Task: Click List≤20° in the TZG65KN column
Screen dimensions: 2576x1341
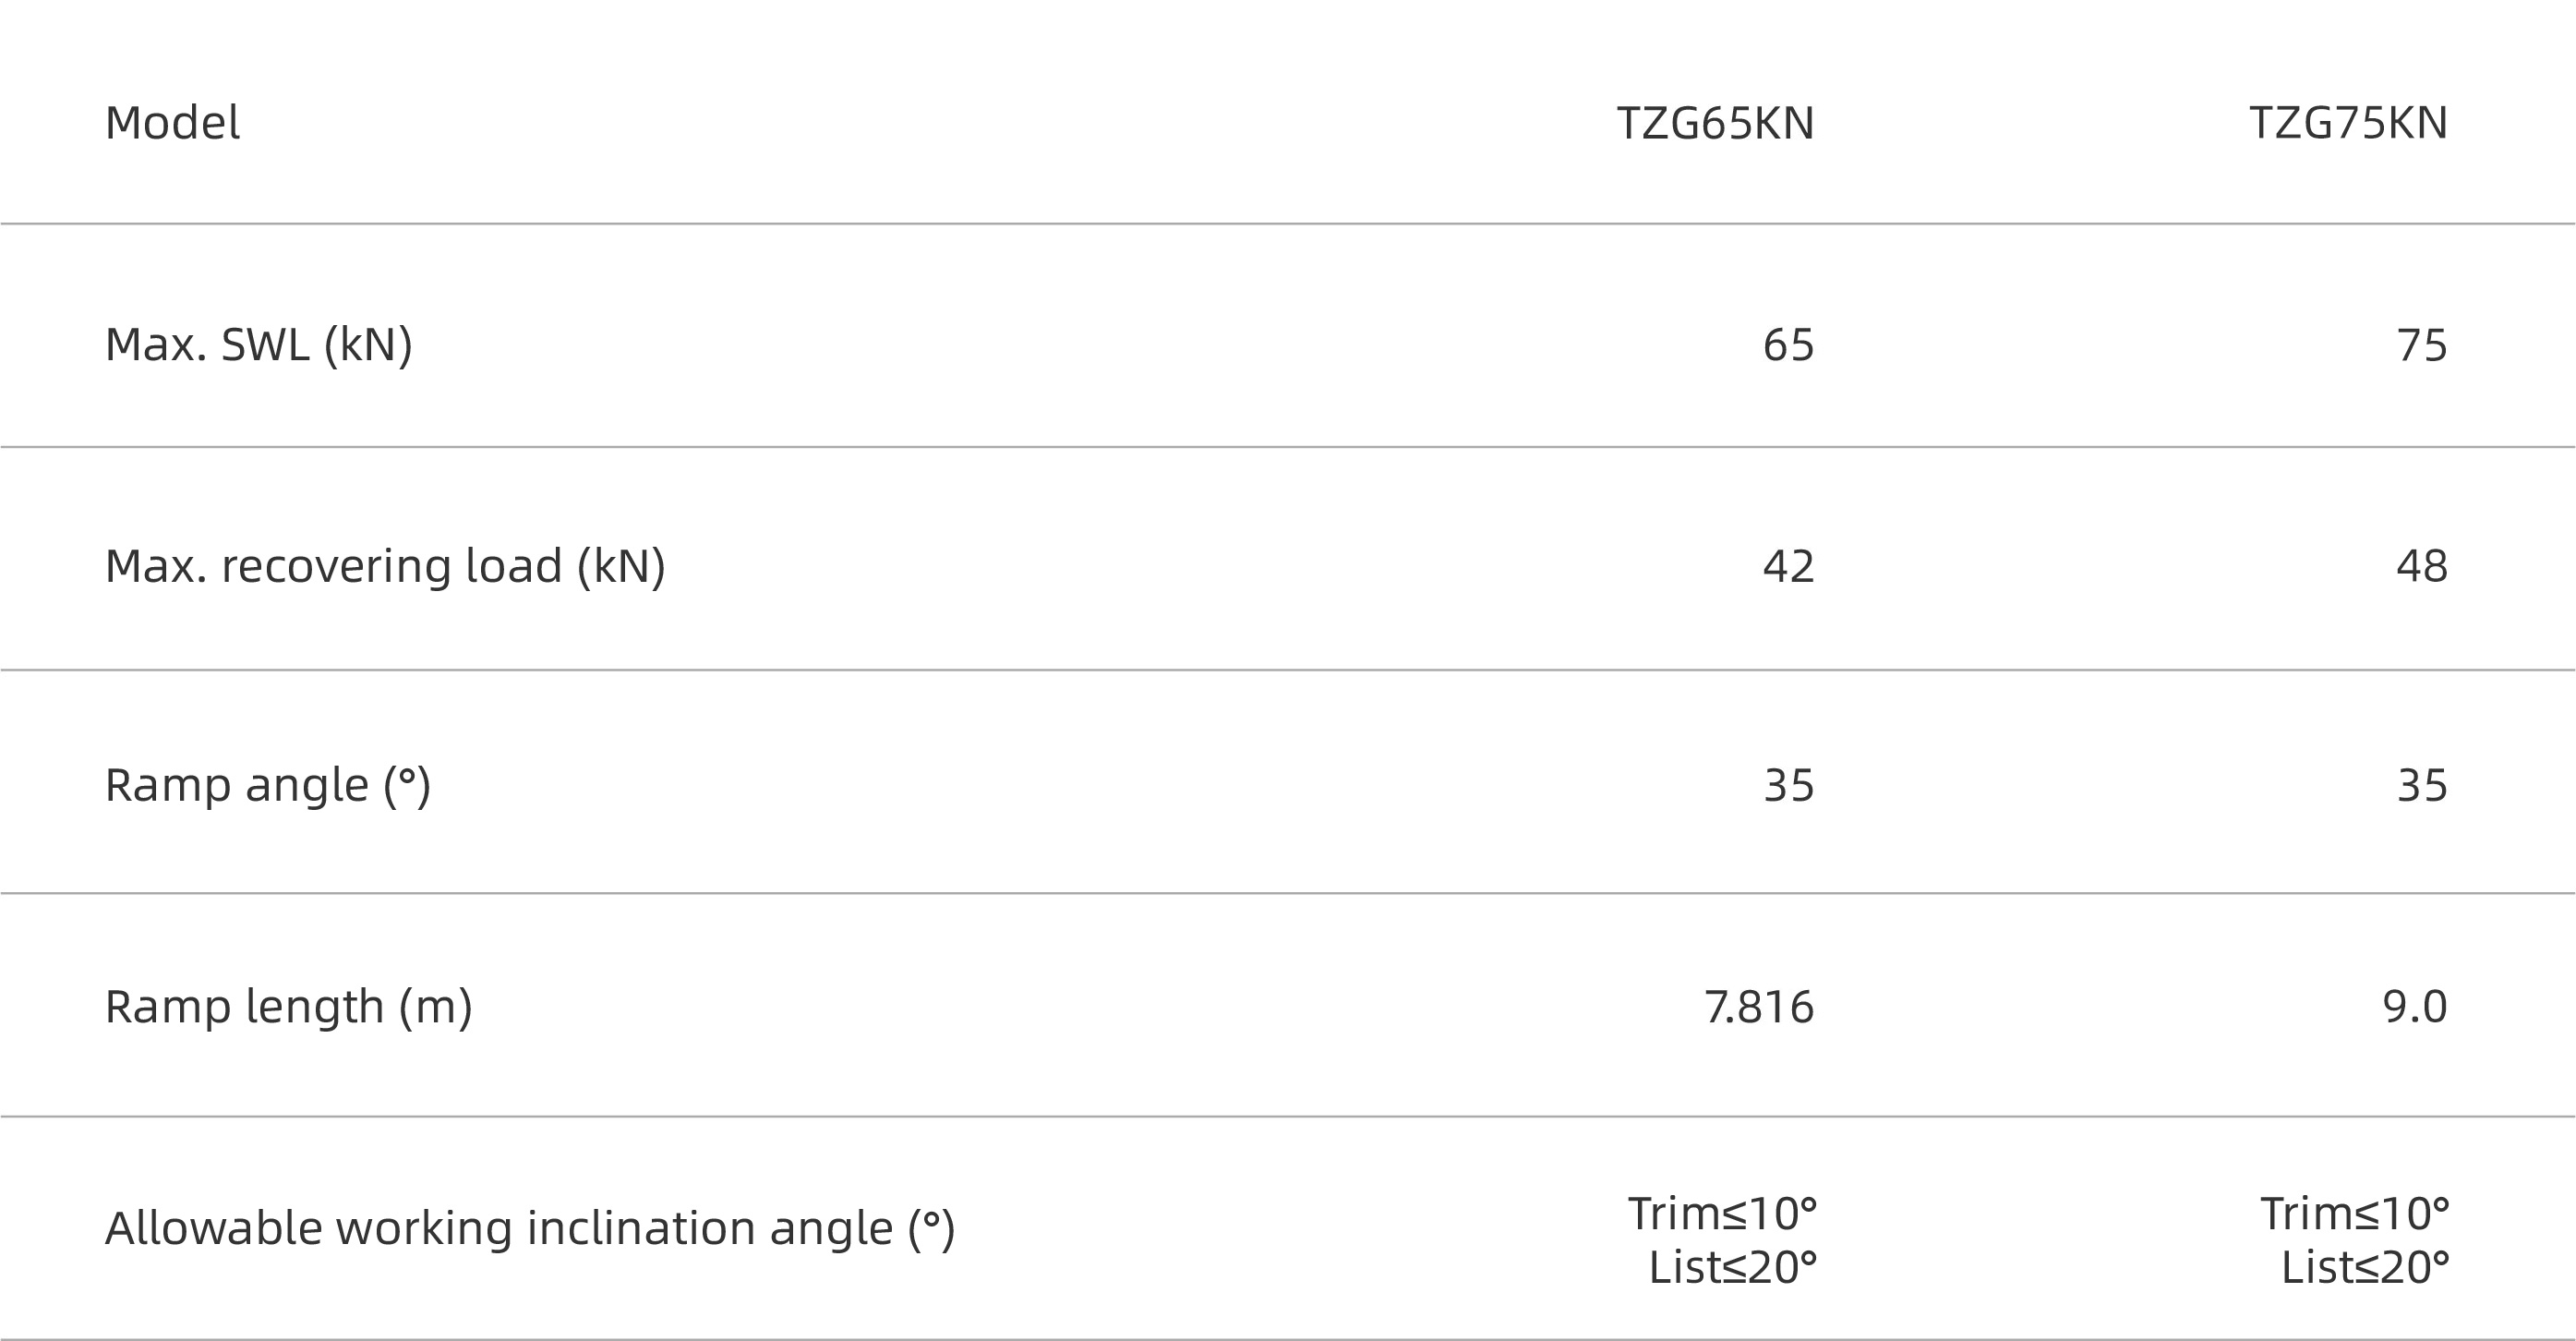Action: (1732, 1267)
